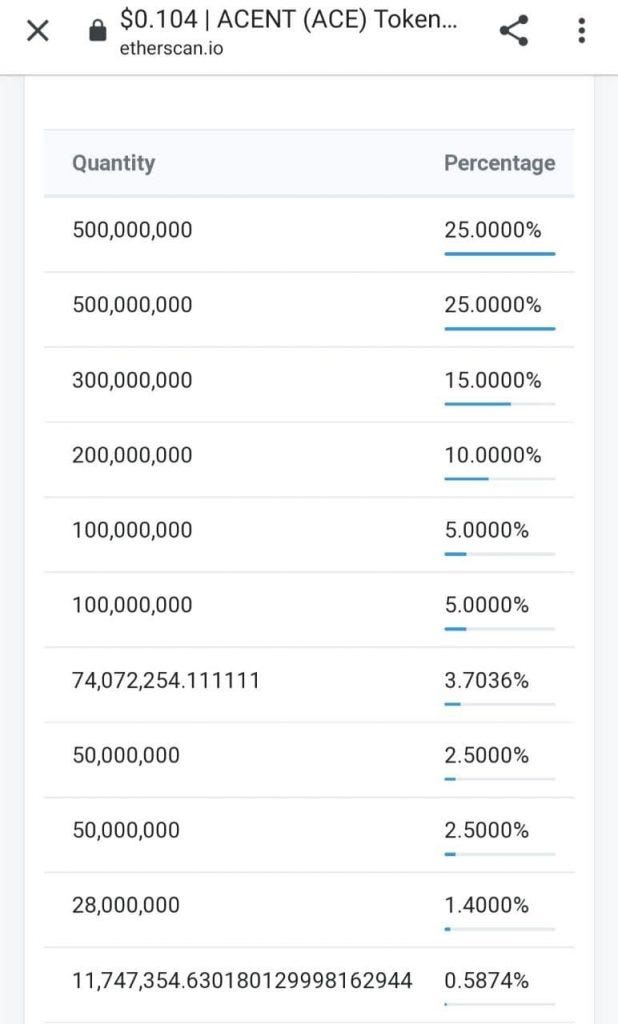
Task: Share the page using share icon
Action: tap(513, 31)
